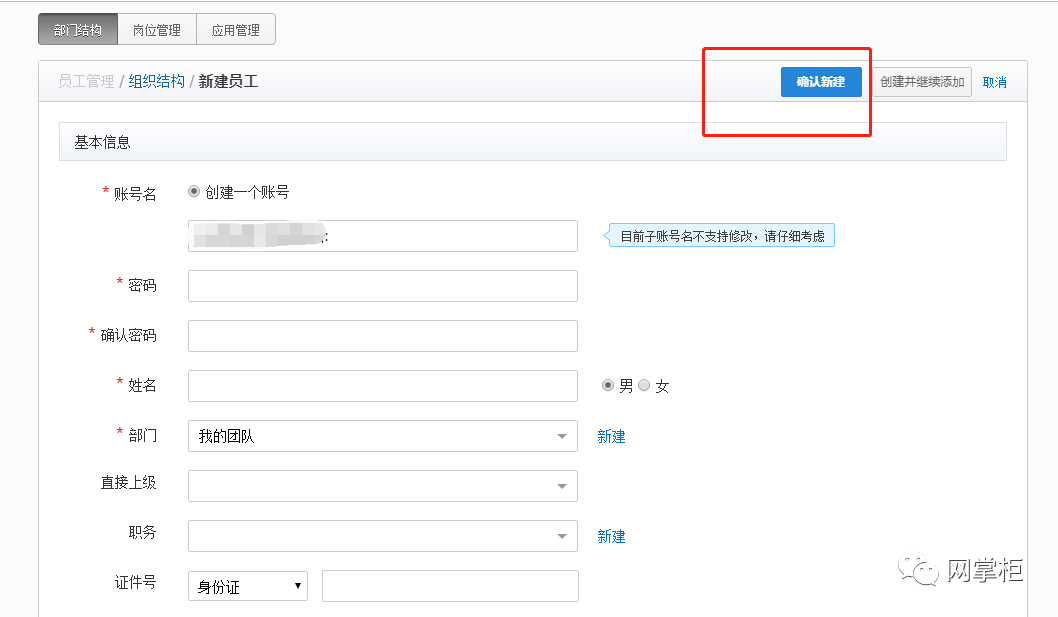
Task: Select the 男 gender radio
Action: (608, 385)
